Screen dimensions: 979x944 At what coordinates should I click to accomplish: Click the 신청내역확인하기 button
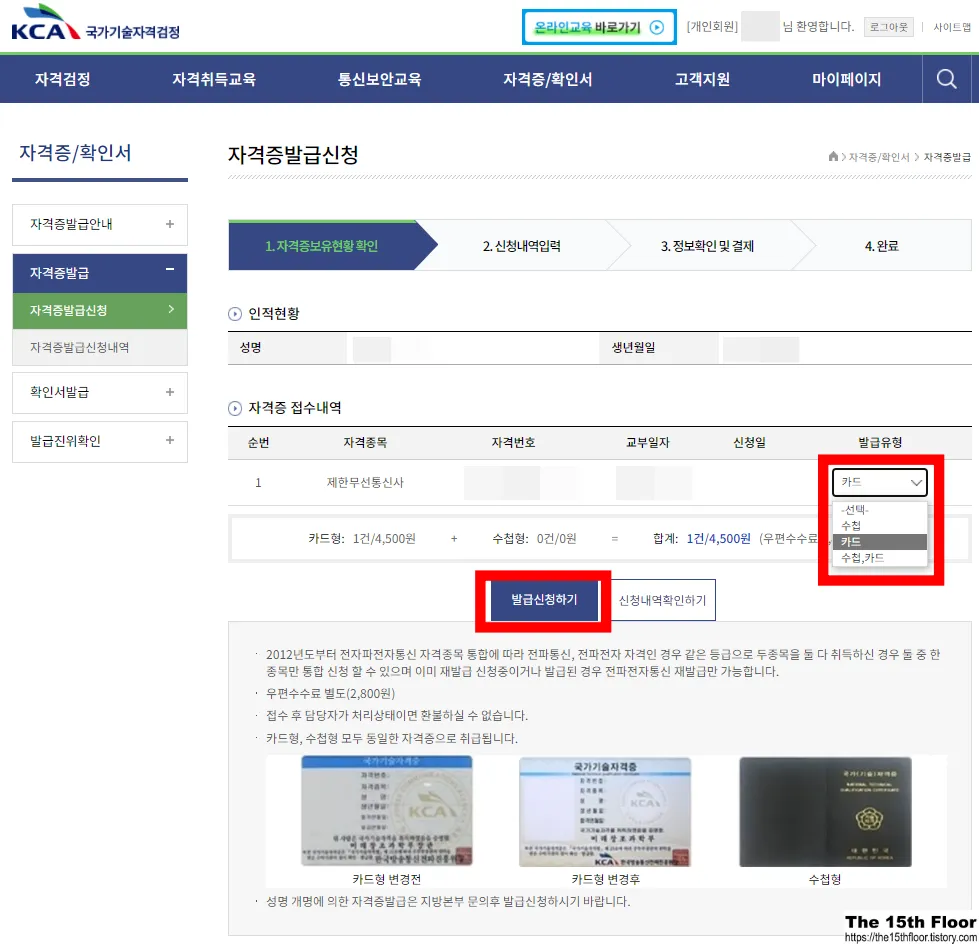662,600
